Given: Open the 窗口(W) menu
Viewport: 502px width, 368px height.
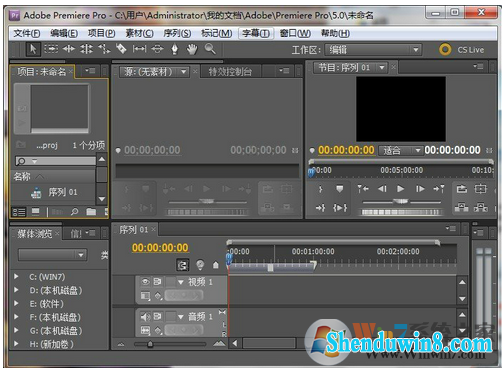Looking at the screenshot, I should point(295,33).
